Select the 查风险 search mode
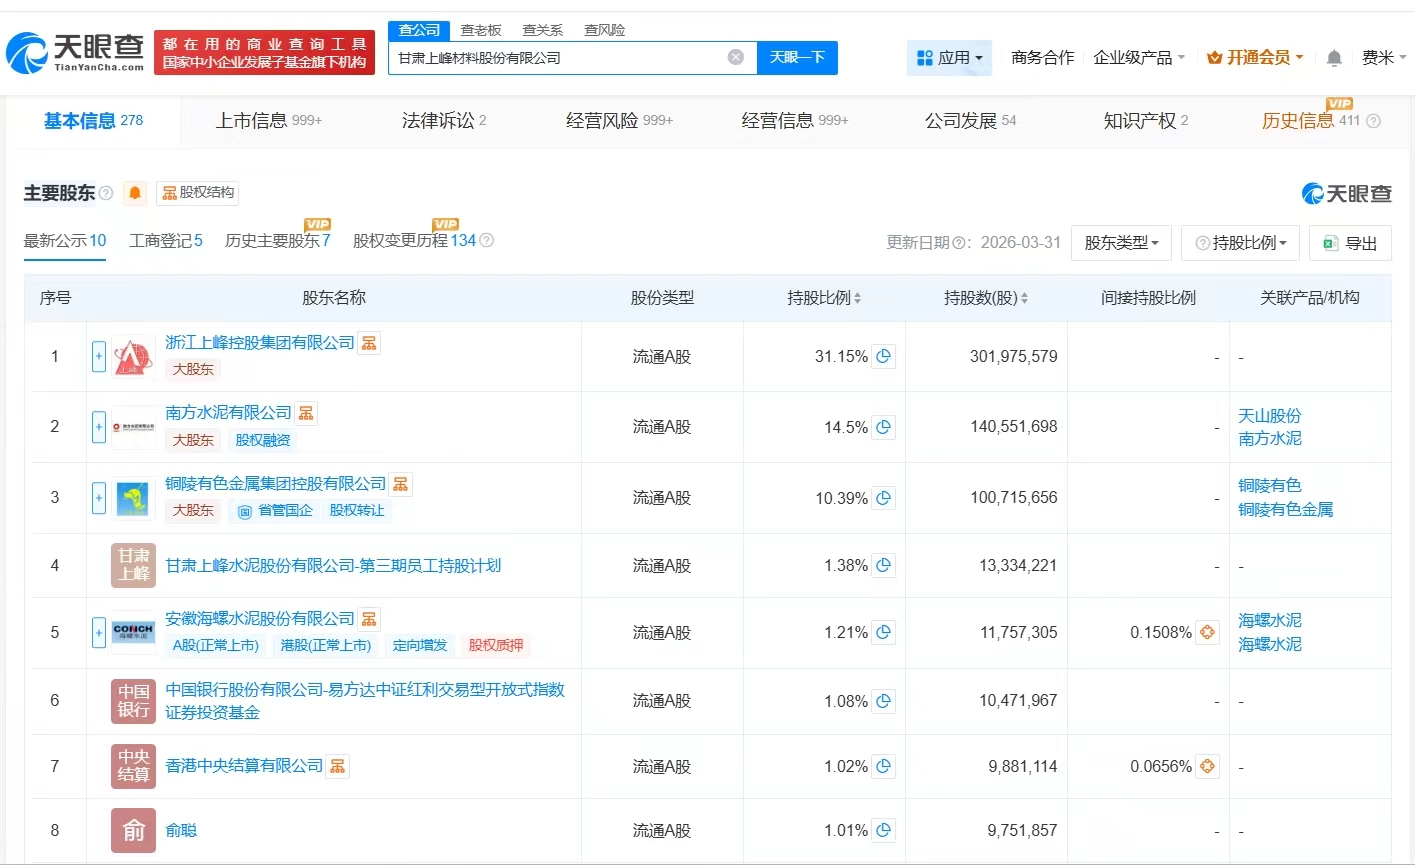Screen dimensions: 1415x865 point(605,30)
